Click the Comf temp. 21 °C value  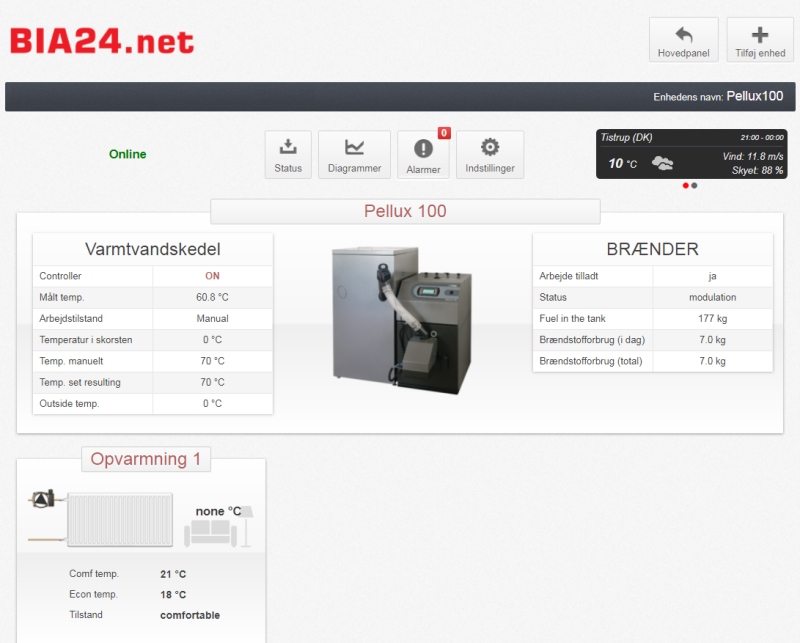pyautogui.click(x=173, y=574)
